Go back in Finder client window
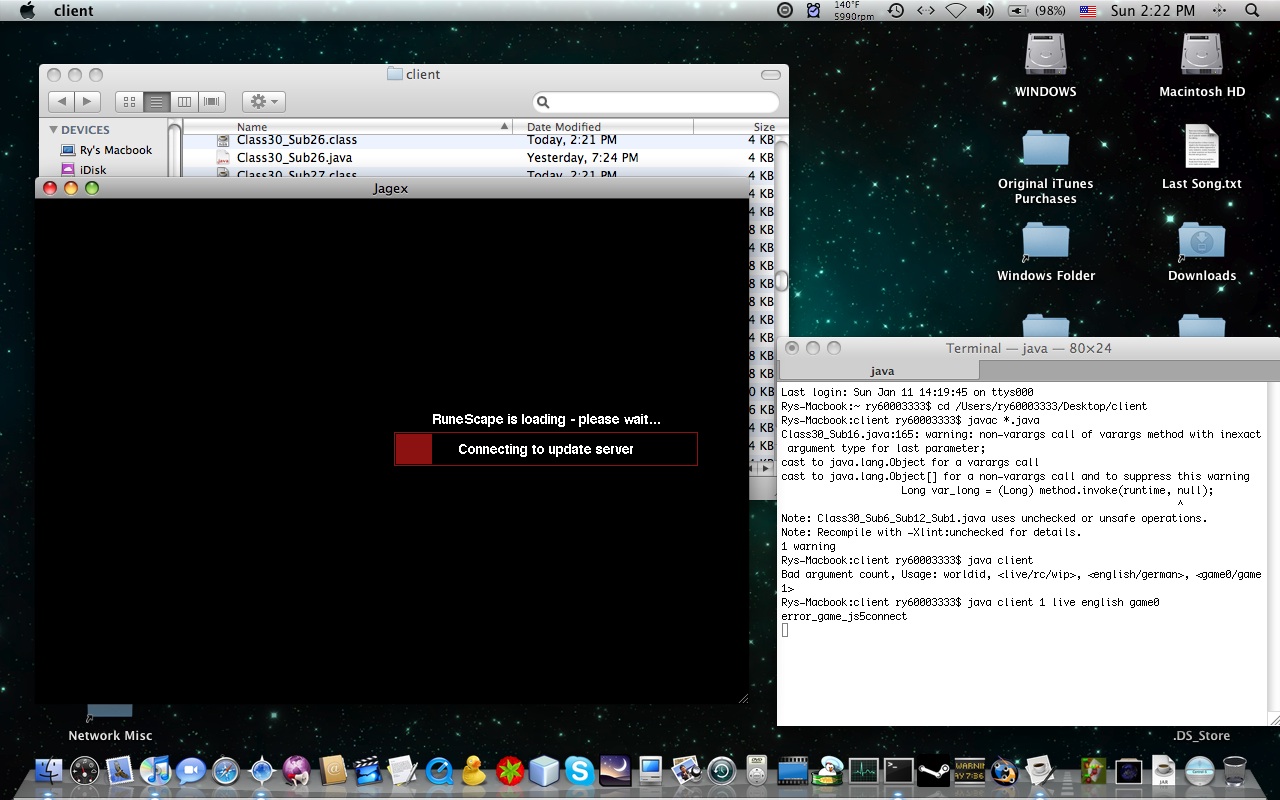Screen dimensions: 1280x800 tap(62, 101)
